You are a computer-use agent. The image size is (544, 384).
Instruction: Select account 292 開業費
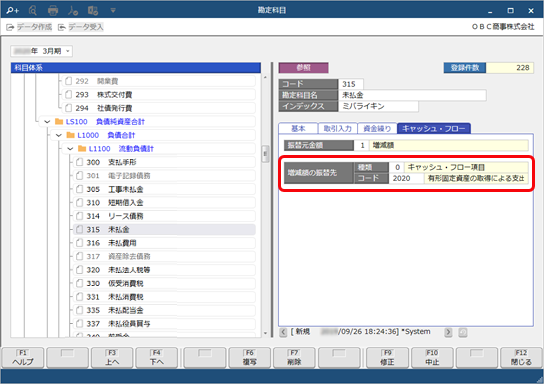tap(159, 81)
